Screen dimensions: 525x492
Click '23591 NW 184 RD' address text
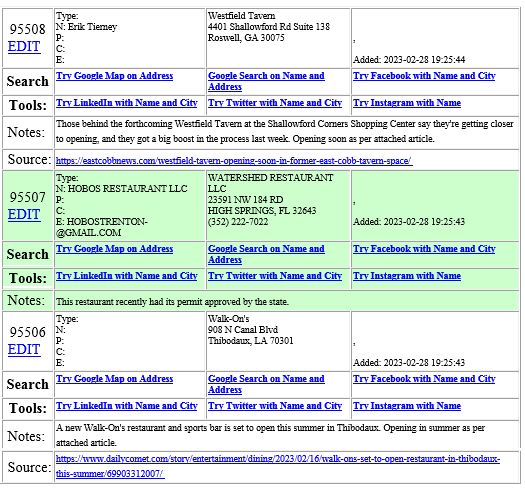coord(245,200)
